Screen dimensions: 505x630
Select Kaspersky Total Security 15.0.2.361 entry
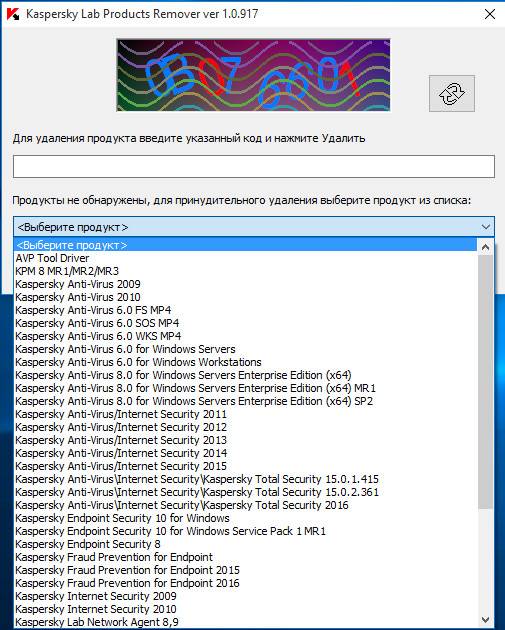[x=245, y=492]
